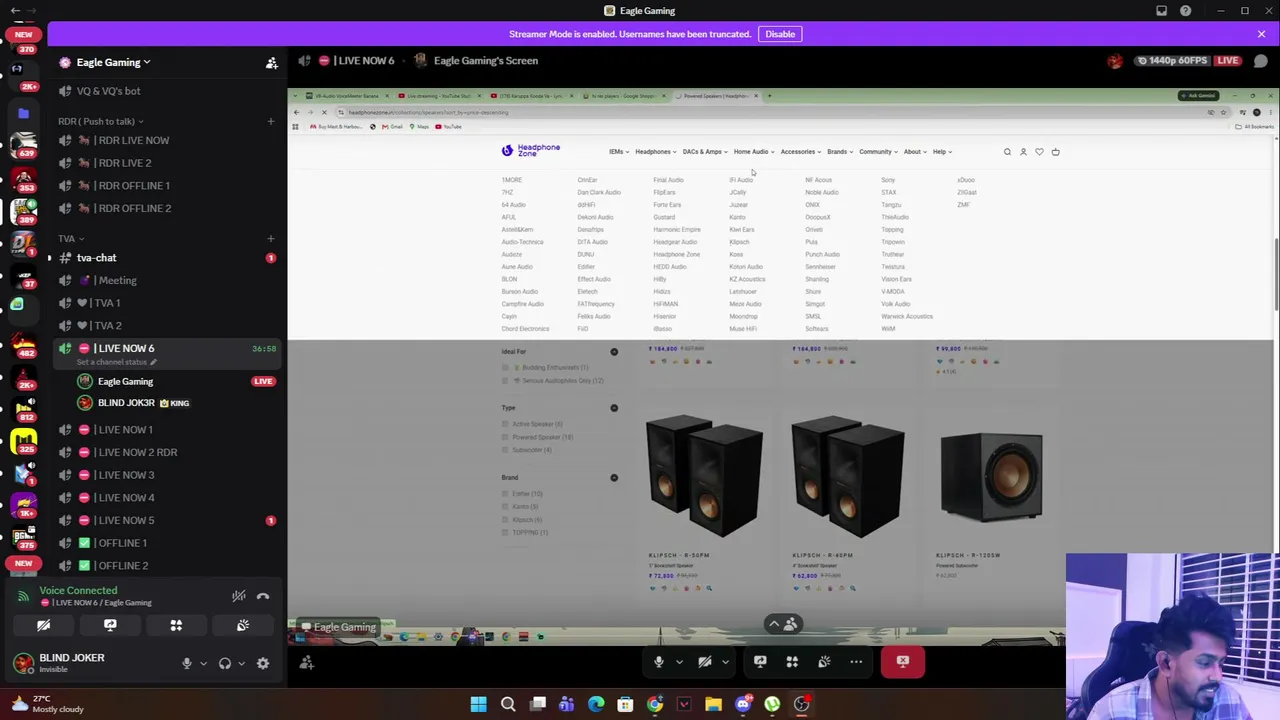Invite people to Eagle Gaming server
This screenshot has height=720, width=1280.
(271, 63)
